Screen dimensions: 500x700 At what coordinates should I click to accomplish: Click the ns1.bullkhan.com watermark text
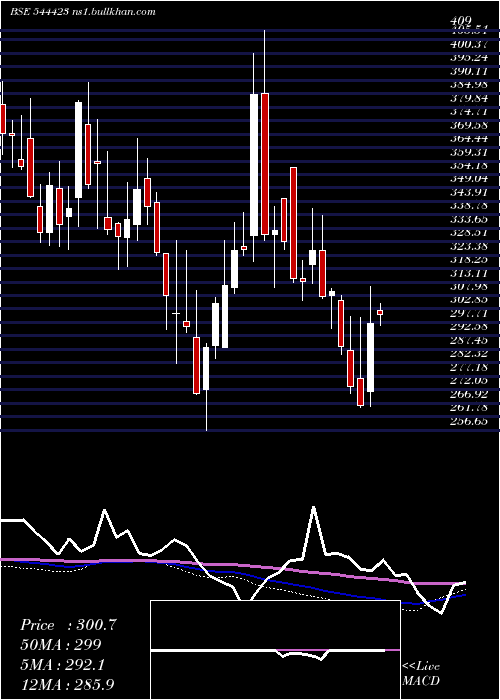(113, 12)
